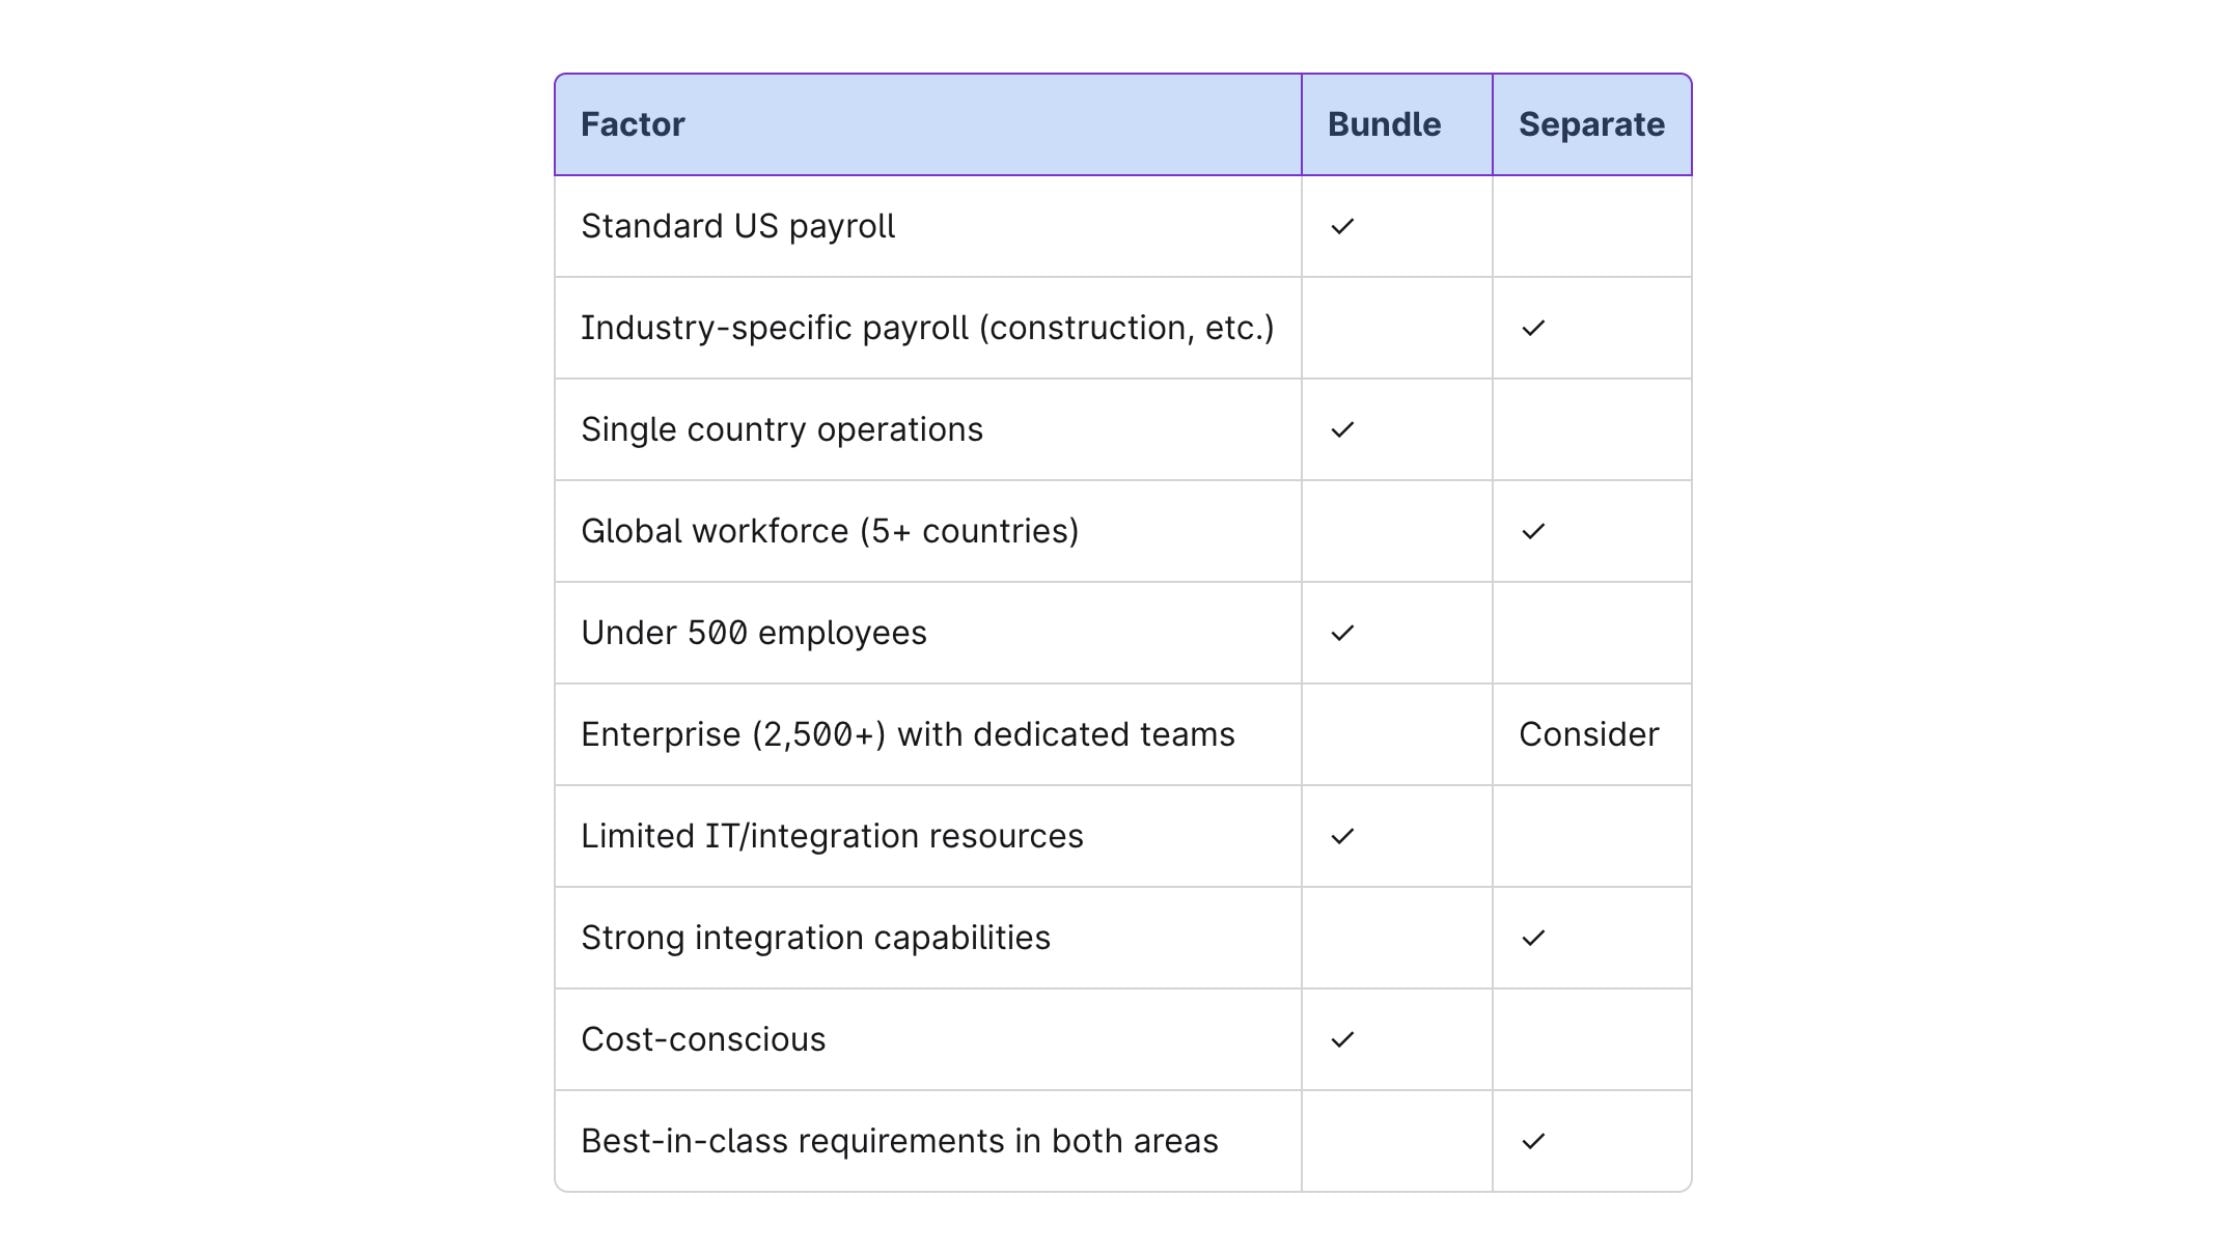Click the Cost-conscious factor cell
Viewport: 2240px width, 1260px height.
[x=928, y=1040]
